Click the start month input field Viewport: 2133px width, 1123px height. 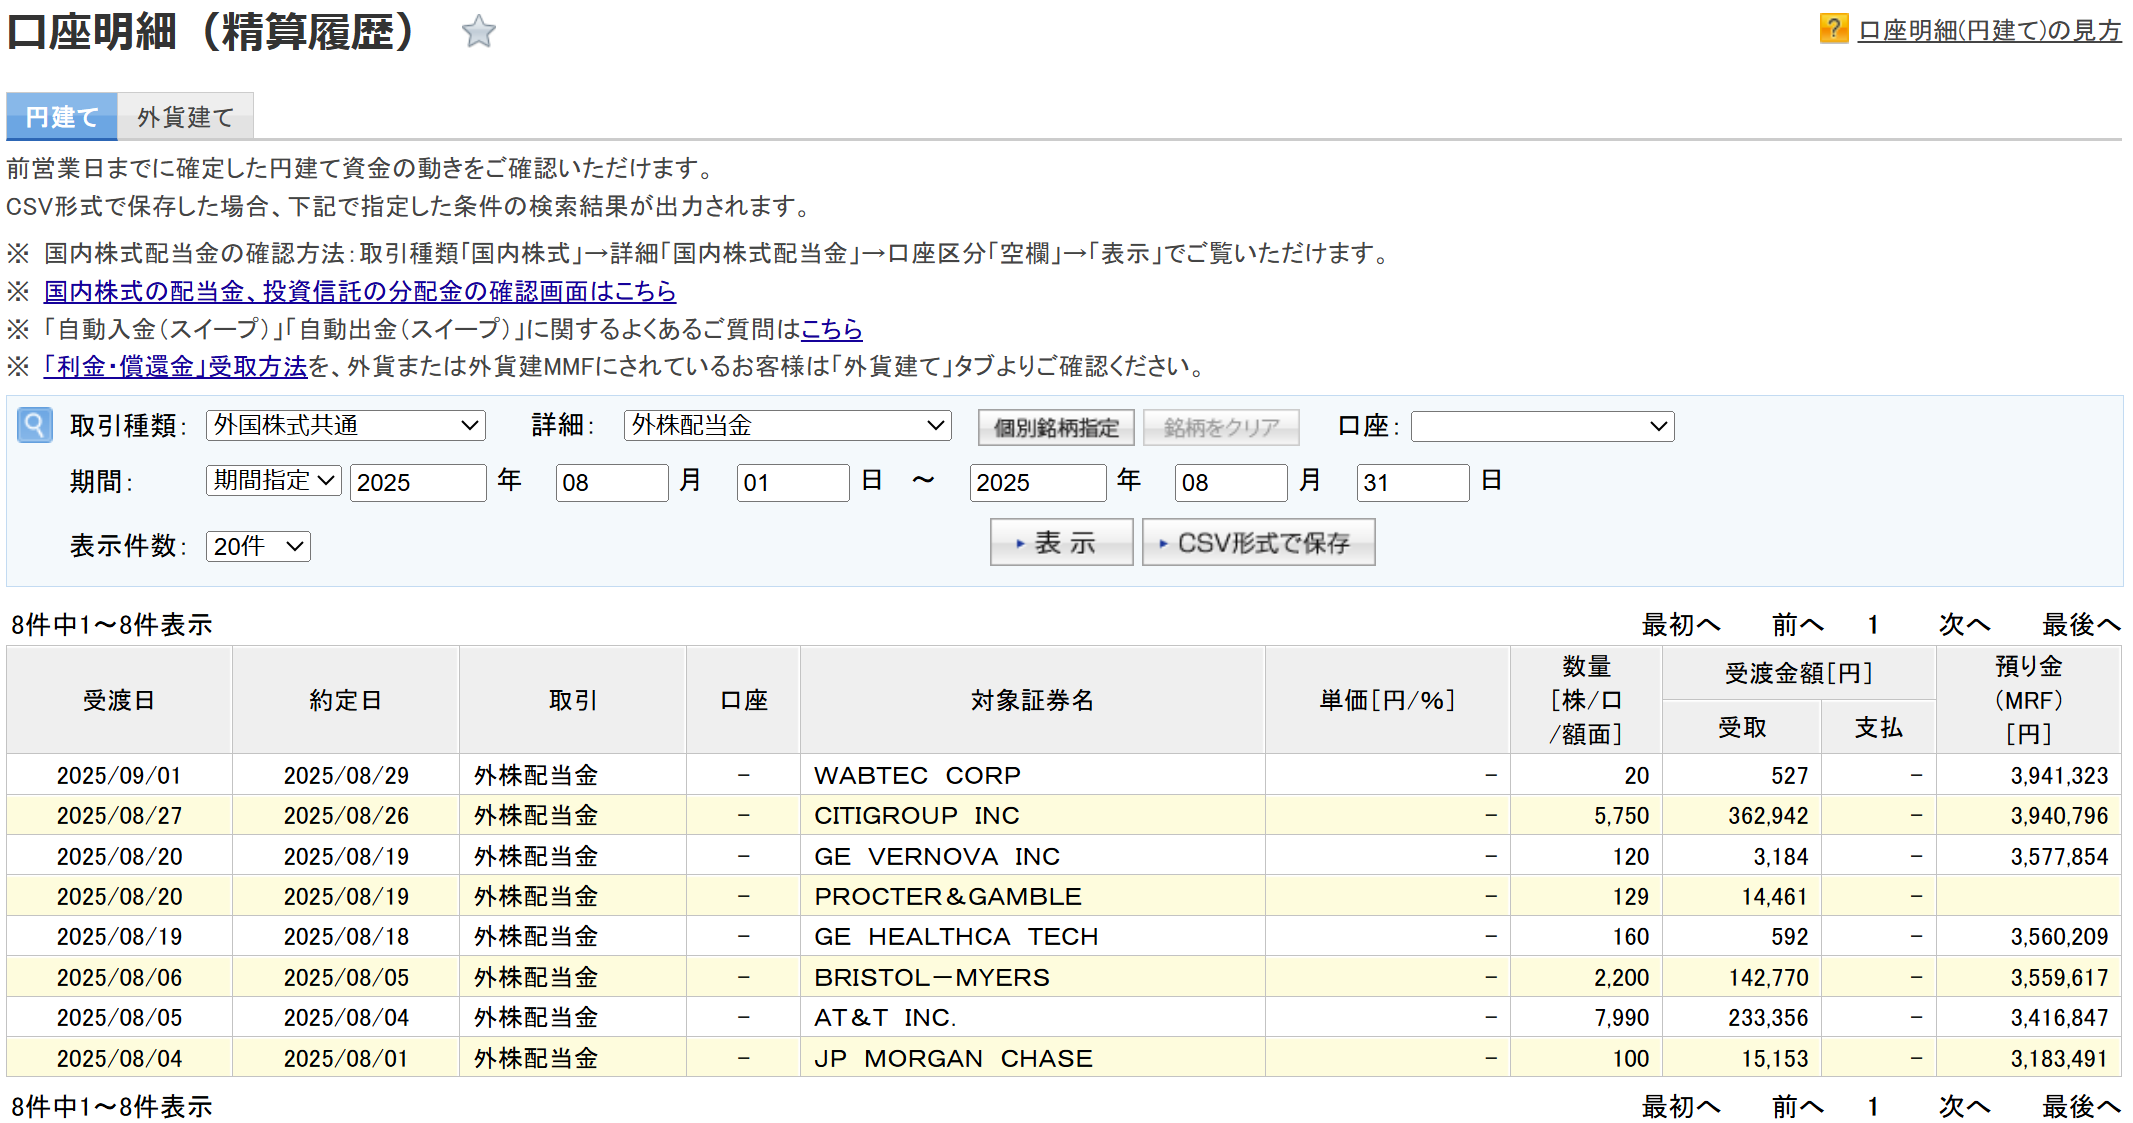pos(612,482)
